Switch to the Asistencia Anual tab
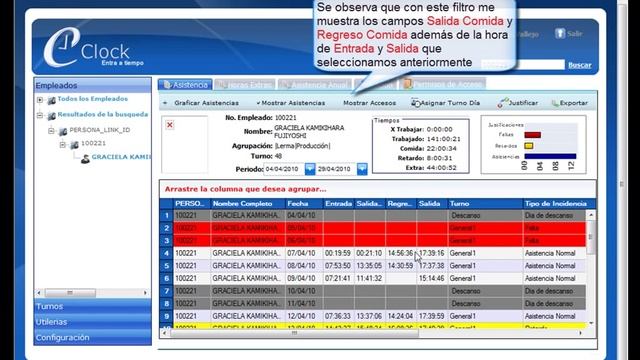Screen dimensions: 640x360 [x=314, y=84]
